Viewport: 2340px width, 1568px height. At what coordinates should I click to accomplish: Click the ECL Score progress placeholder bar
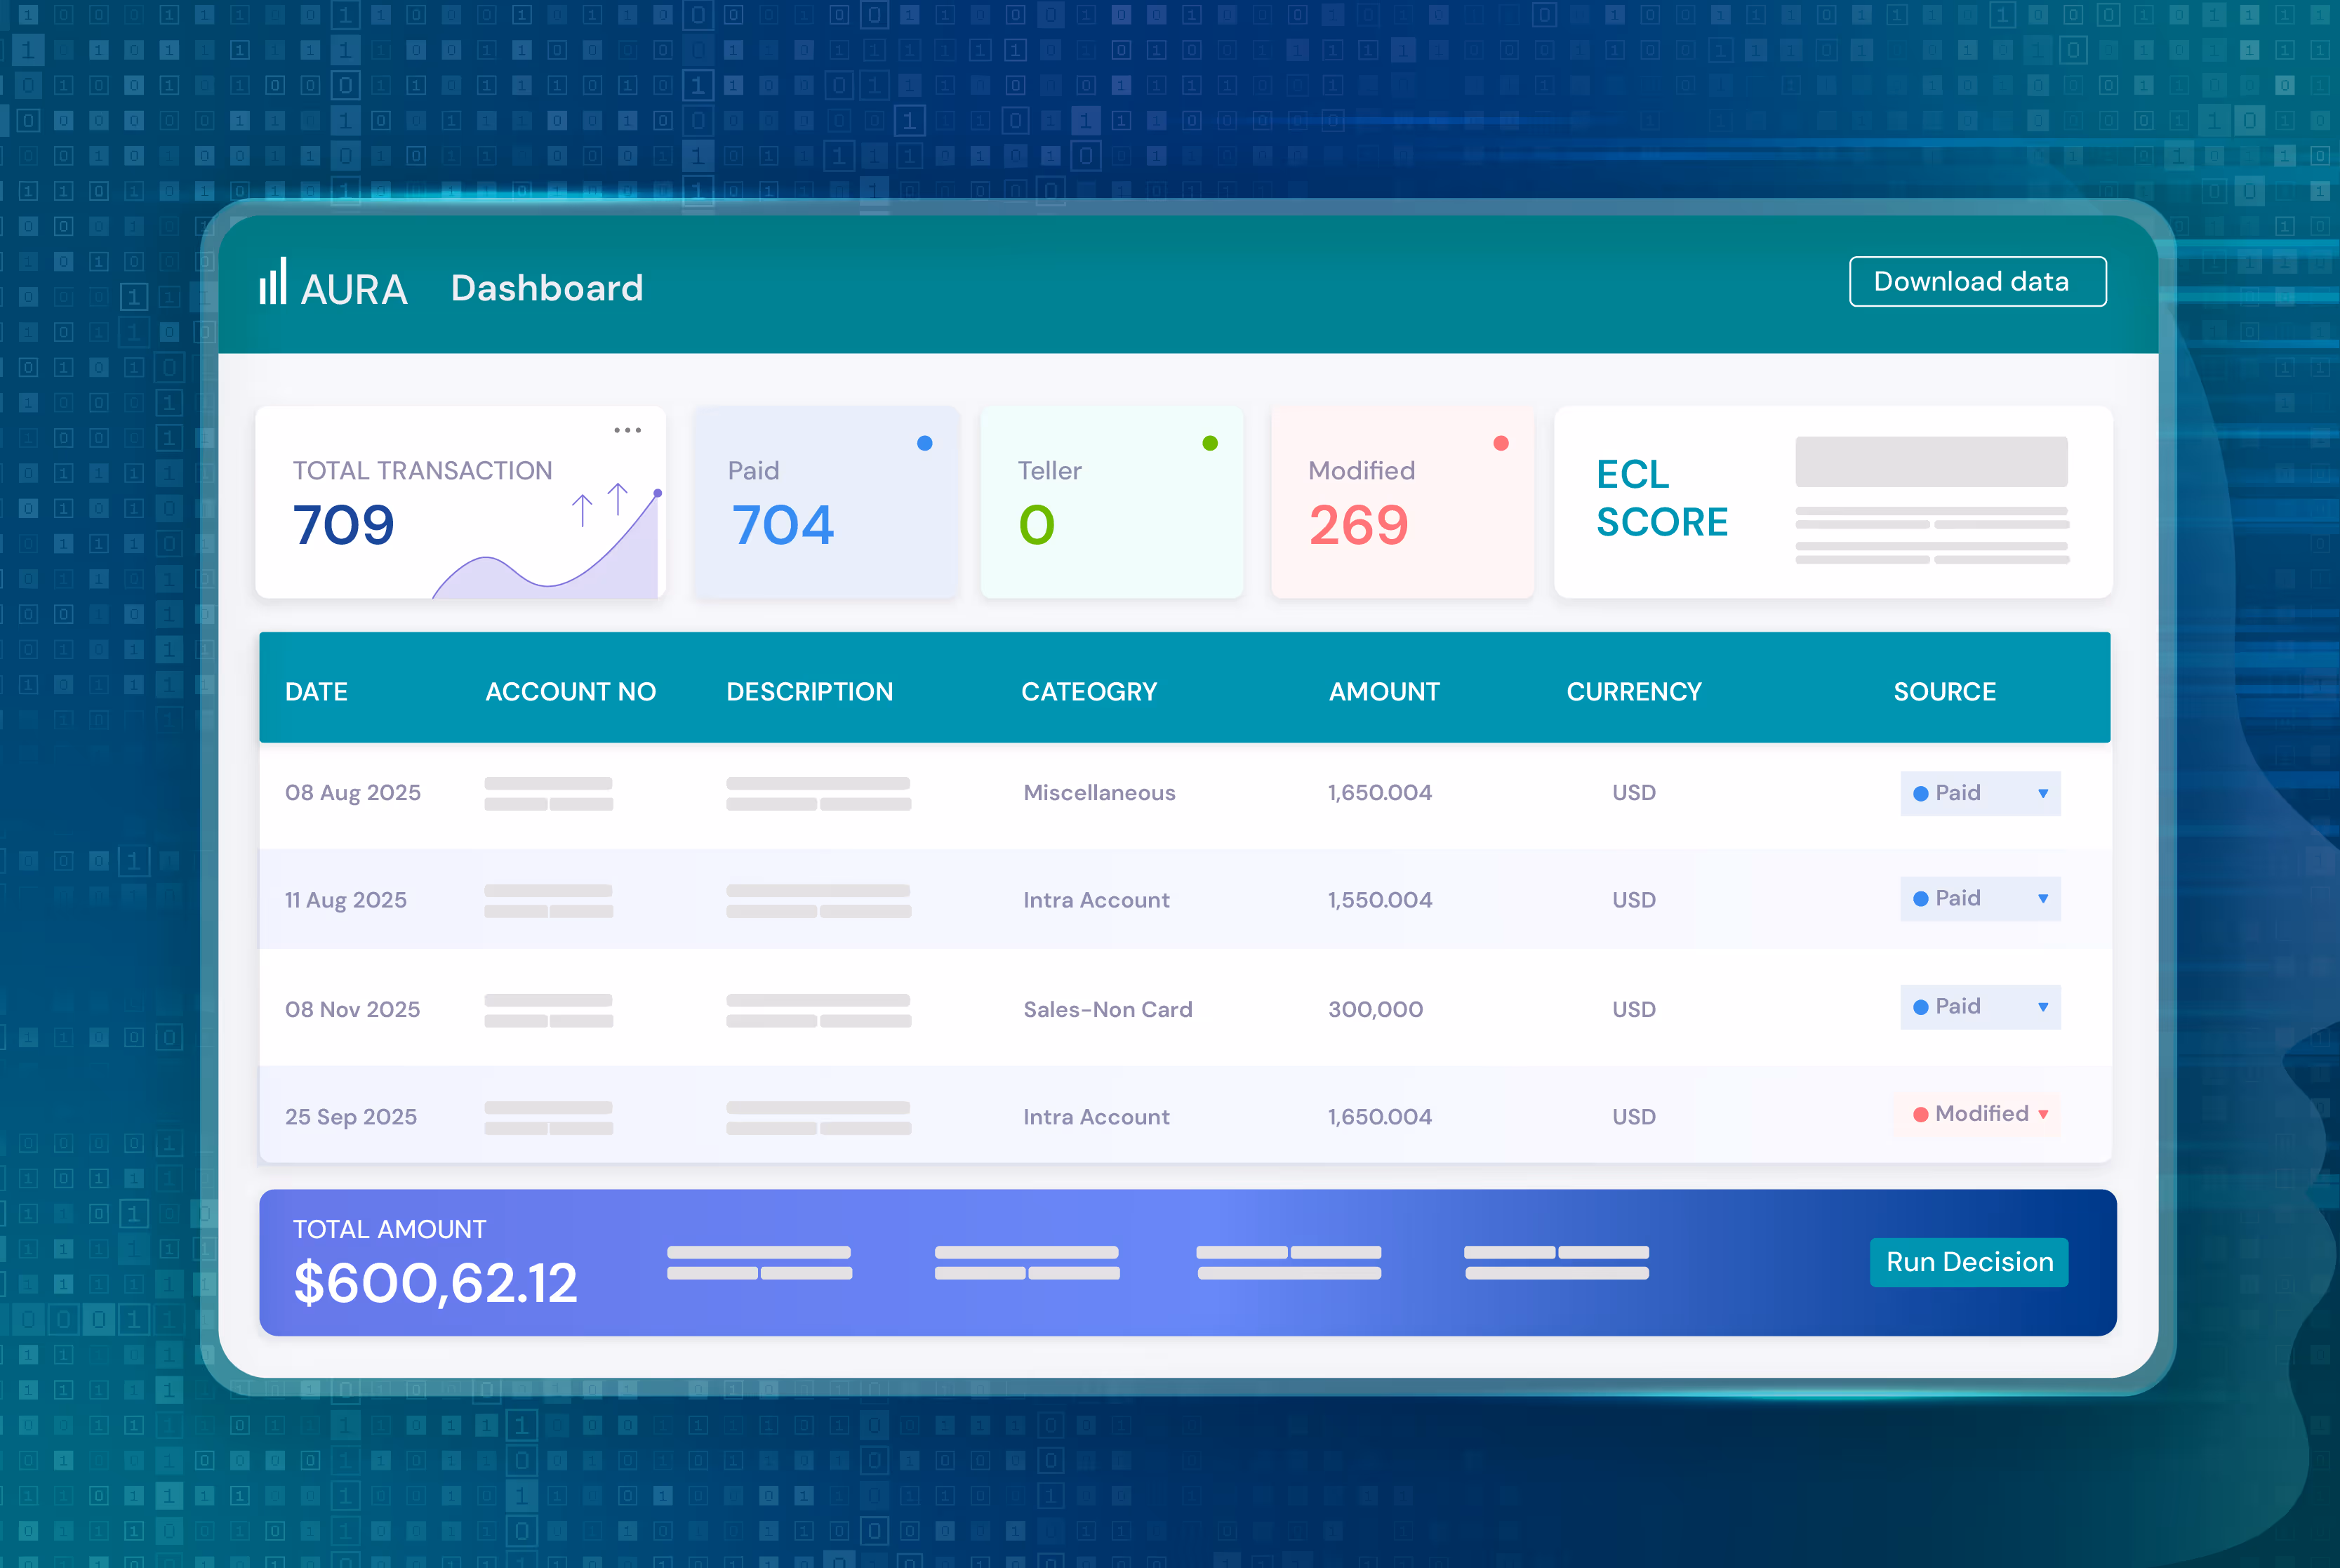[x=1930, y=461]
